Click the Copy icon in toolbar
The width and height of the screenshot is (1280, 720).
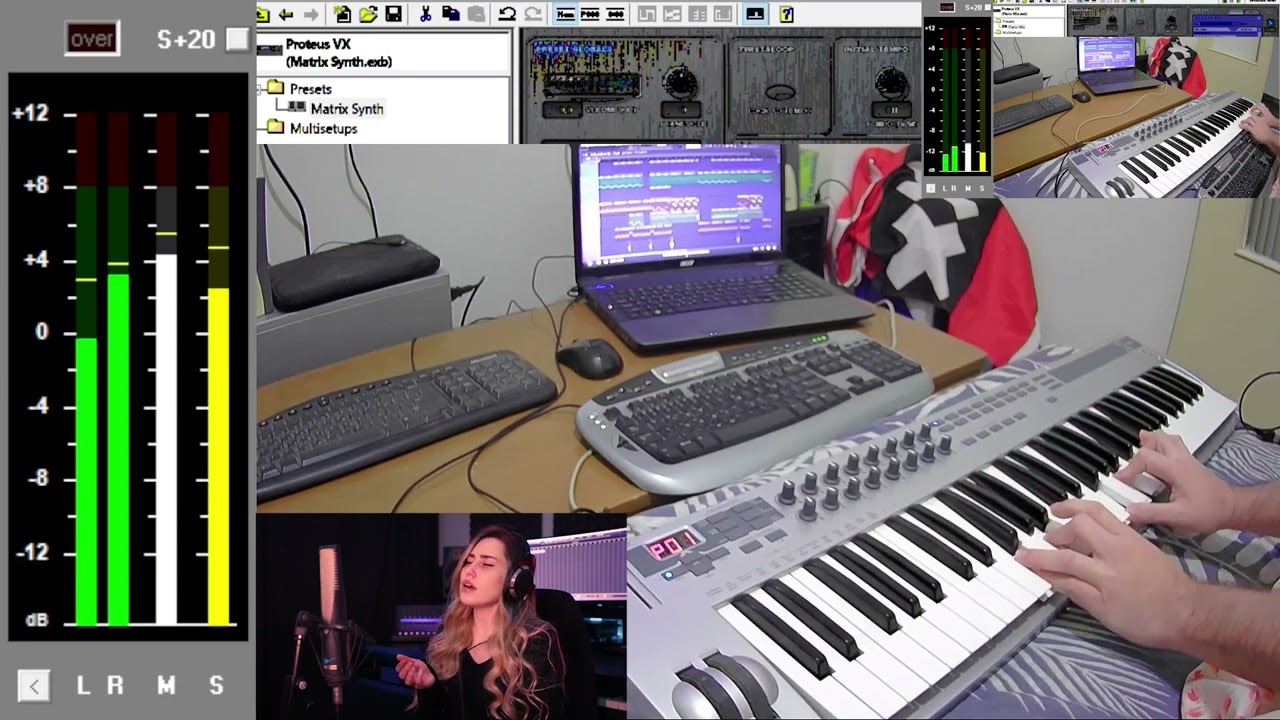point(451,14)
